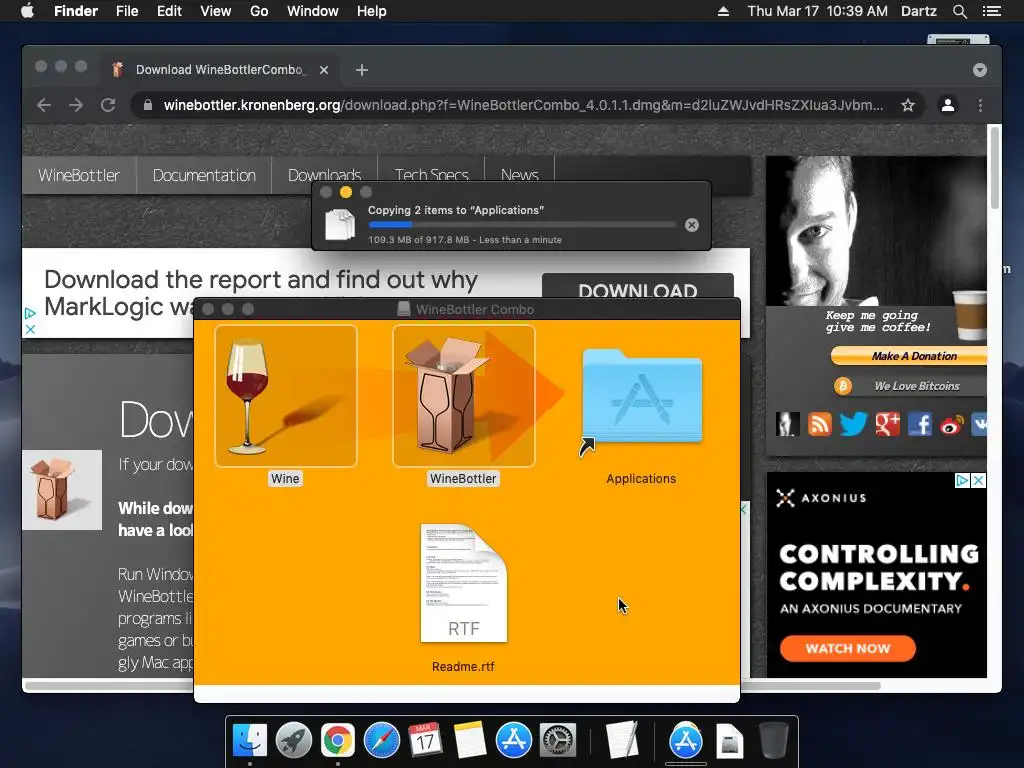Image resolution: width=1024 pixels, height=768 pixels.
Task: Open Notification Center list icon
Action: click(991, 11)
